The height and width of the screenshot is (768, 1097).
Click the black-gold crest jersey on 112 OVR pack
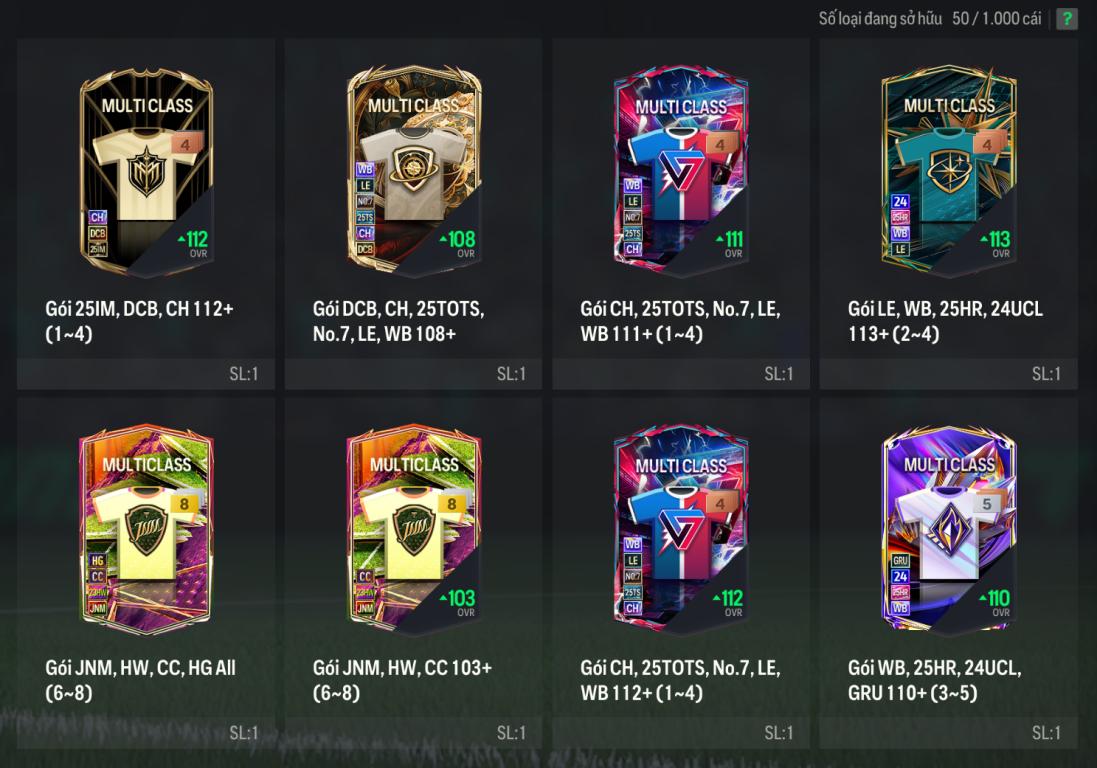(146, 173)
